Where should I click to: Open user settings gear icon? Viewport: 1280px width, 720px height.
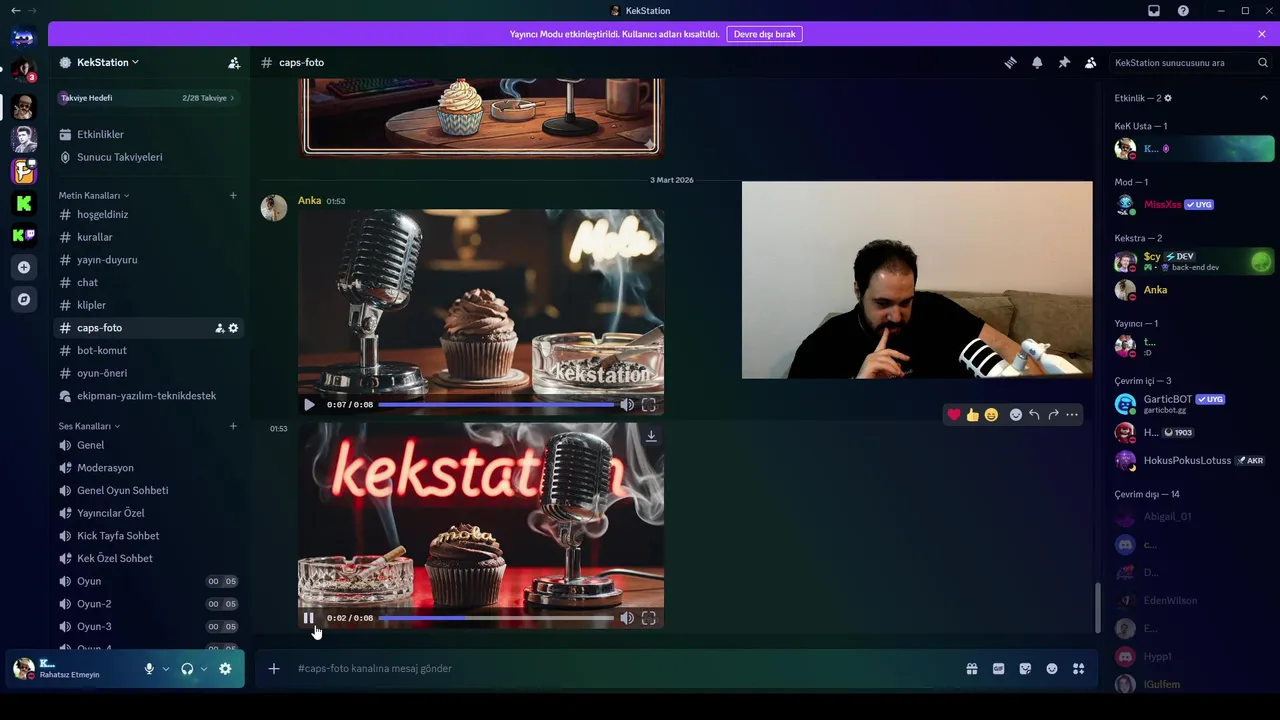(225, 669)
